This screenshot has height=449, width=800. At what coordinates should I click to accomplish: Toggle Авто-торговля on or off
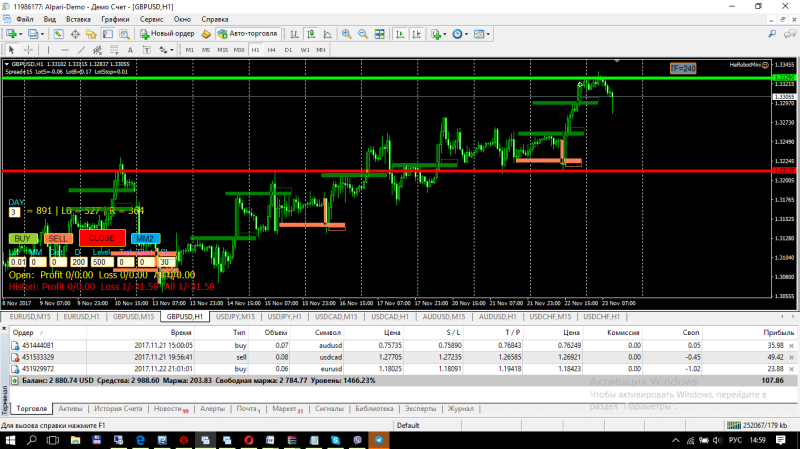click(x=247, y=34)
